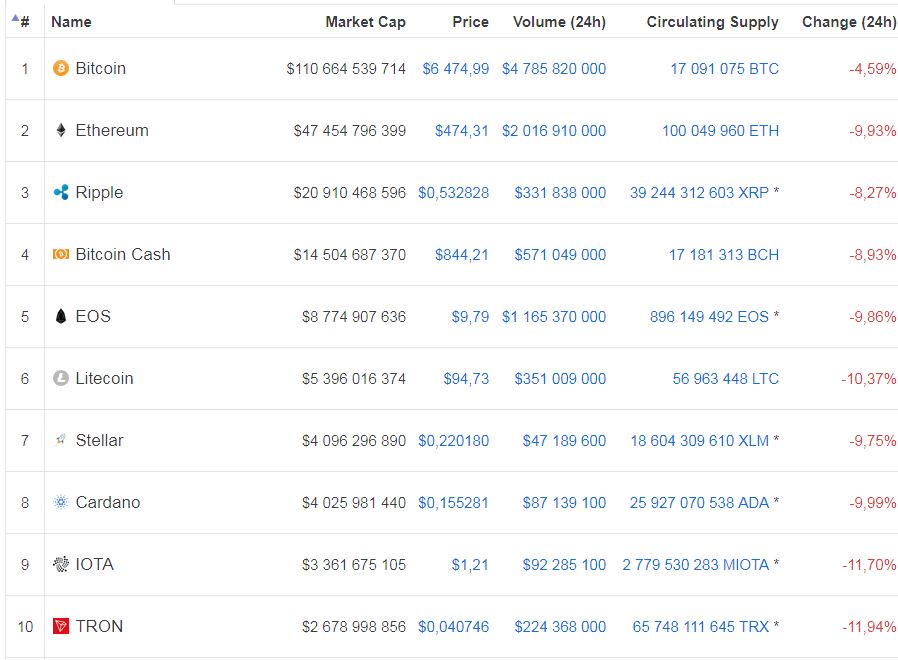The width and height of the screenshot is (898, 660).
Task: Open the Cardano name link
Action: pos(108,502)
